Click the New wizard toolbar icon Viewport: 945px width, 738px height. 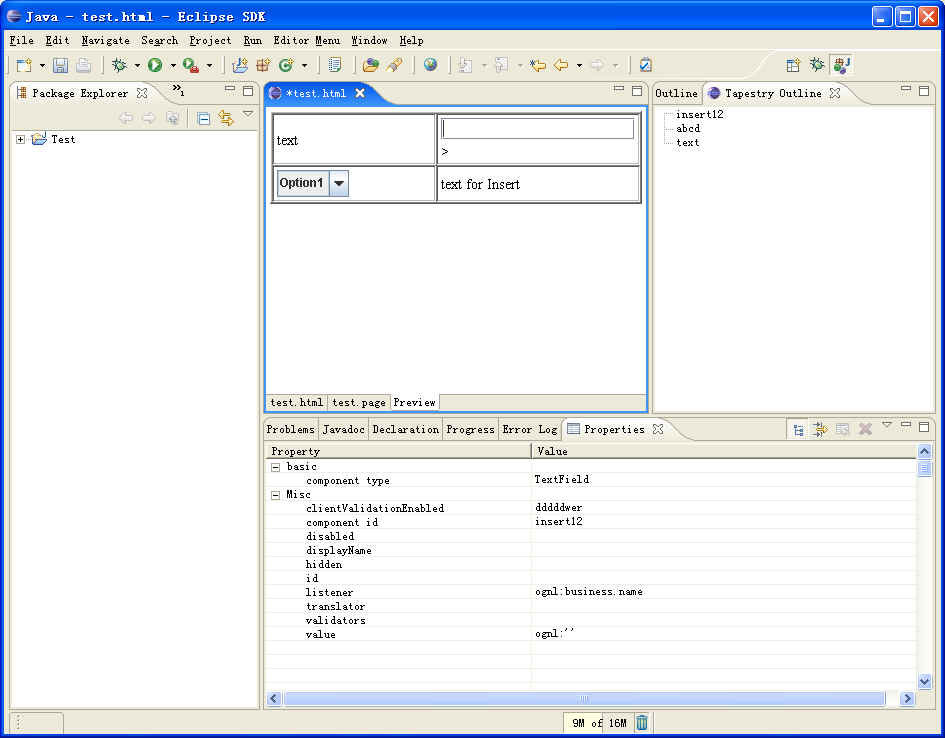coord(24,65)
